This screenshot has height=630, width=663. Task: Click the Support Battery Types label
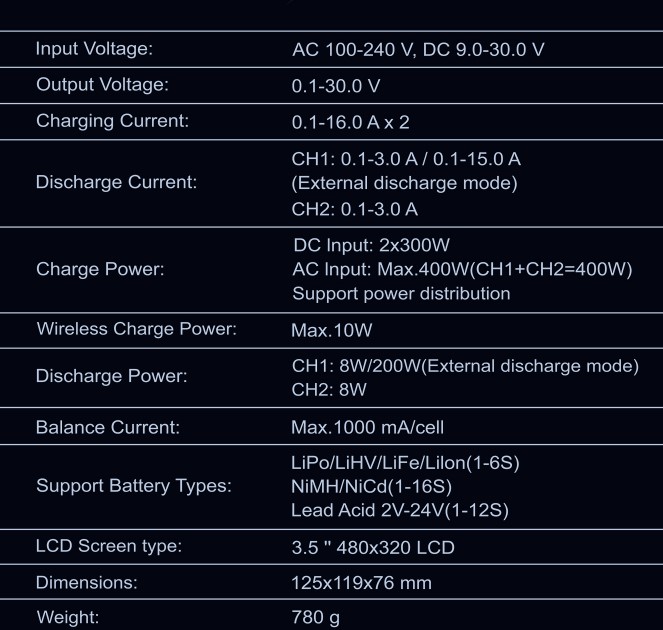133,486
